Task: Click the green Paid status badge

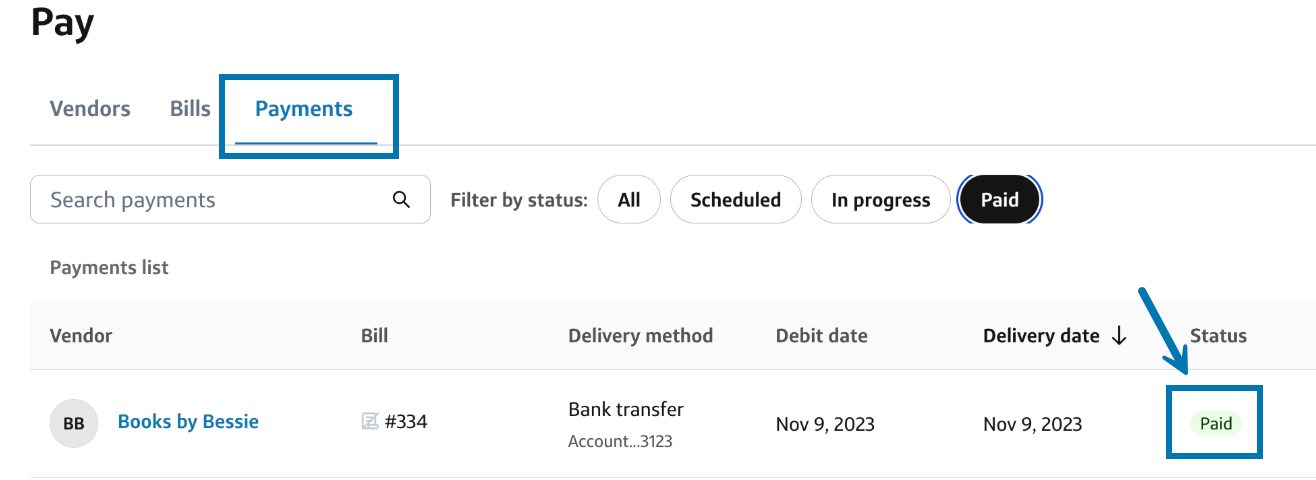Action: [x=1216, y=424]
